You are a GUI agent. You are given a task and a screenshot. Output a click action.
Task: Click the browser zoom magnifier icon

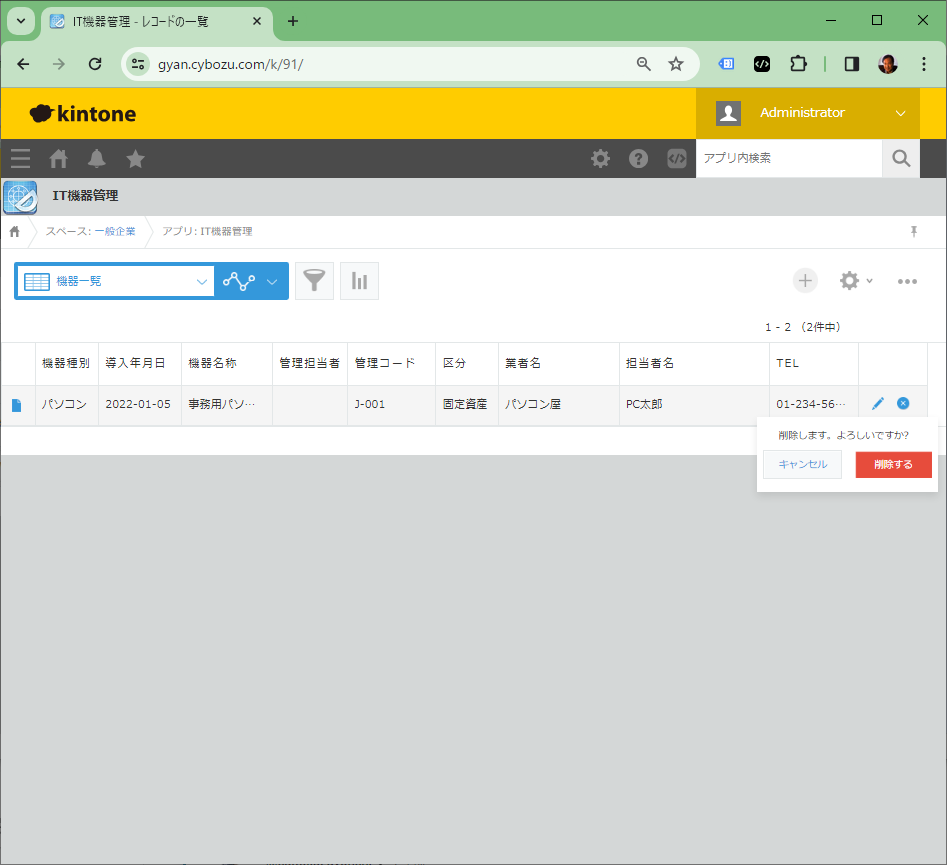644,64
